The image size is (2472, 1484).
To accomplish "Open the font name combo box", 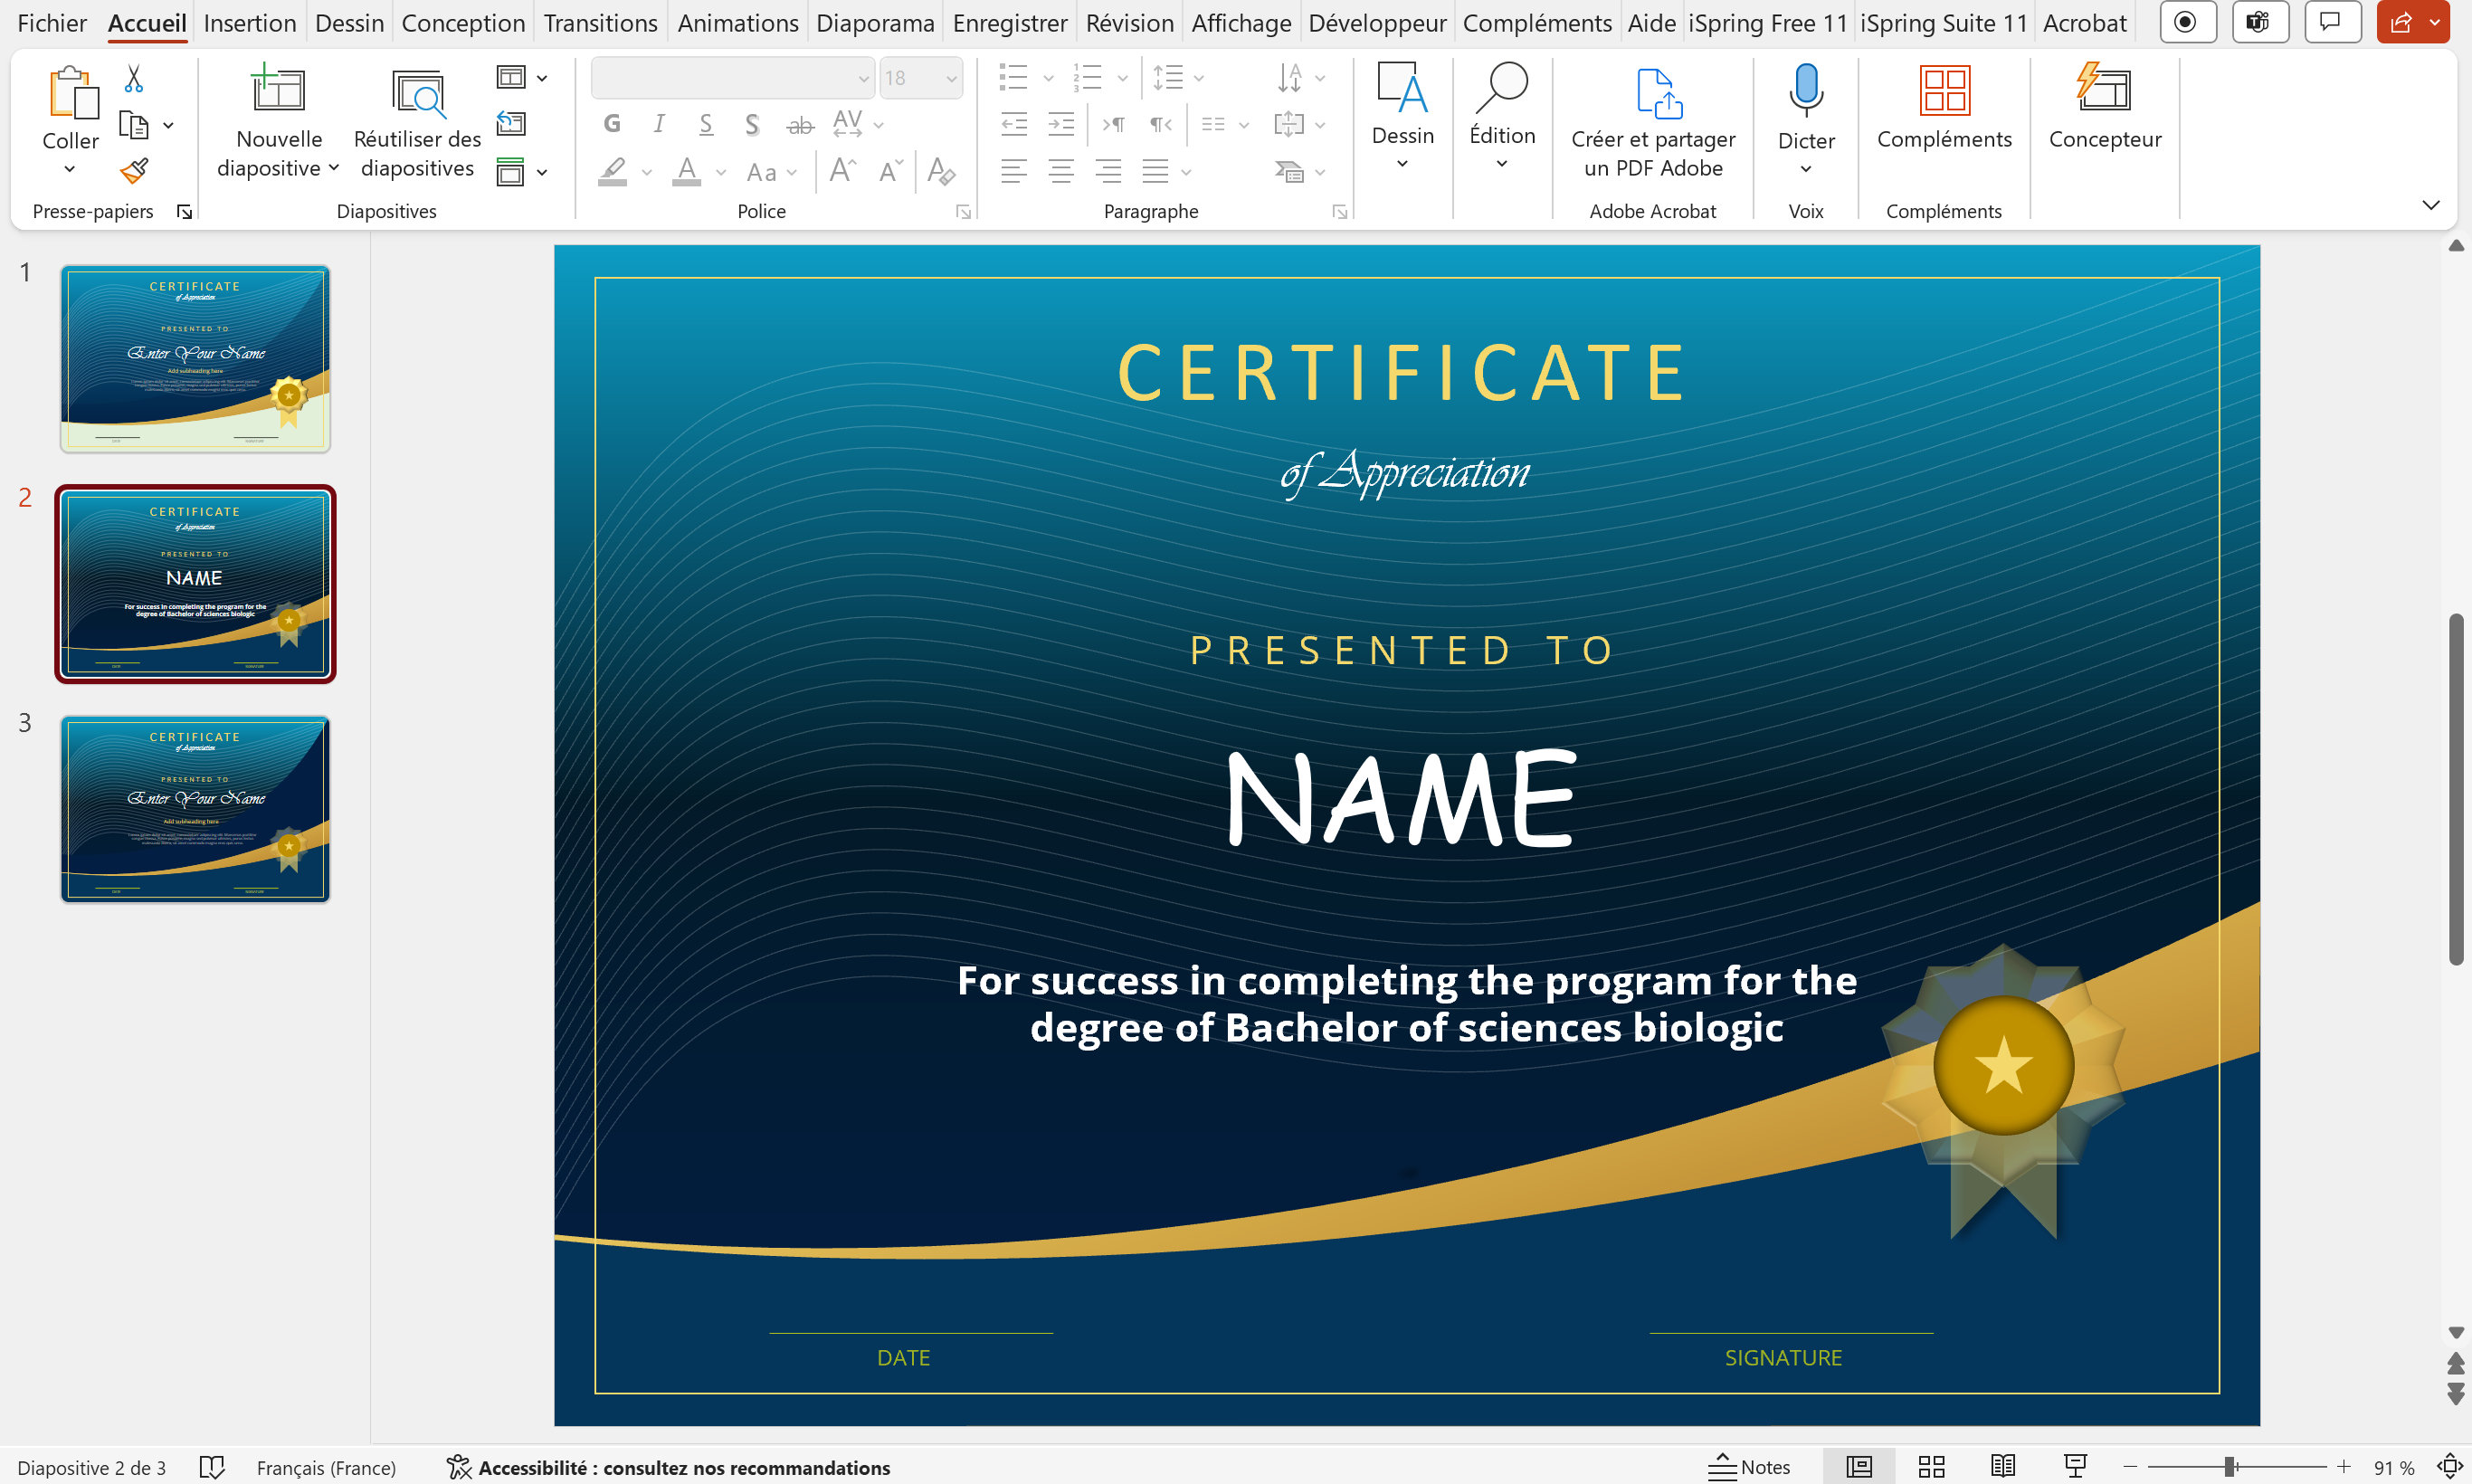I will click(732, 78).
